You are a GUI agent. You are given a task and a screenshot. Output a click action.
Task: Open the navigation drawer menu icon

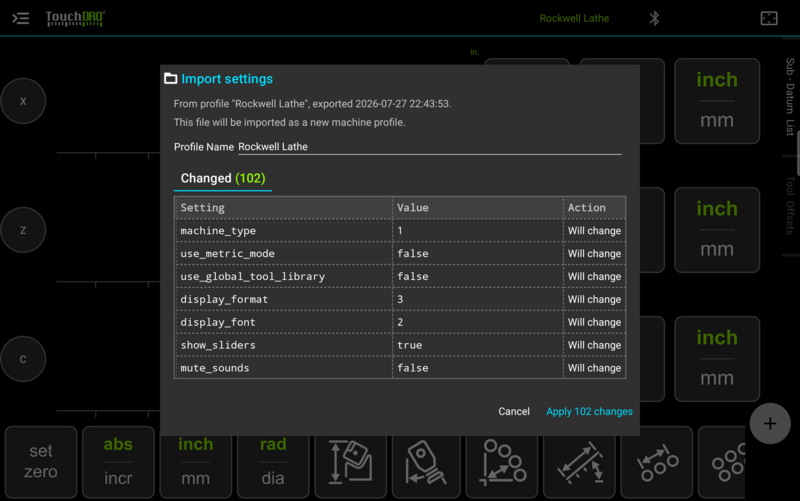click(x=20, y=19)
